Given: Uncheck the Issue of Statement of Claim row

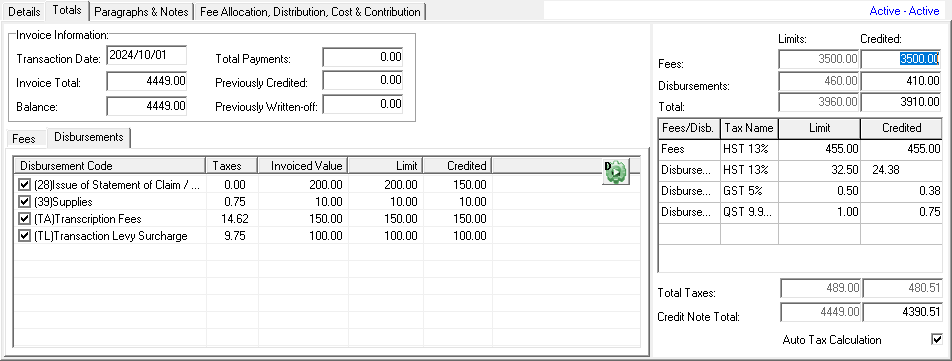Looking at the screenshot, I should (24, 185).
